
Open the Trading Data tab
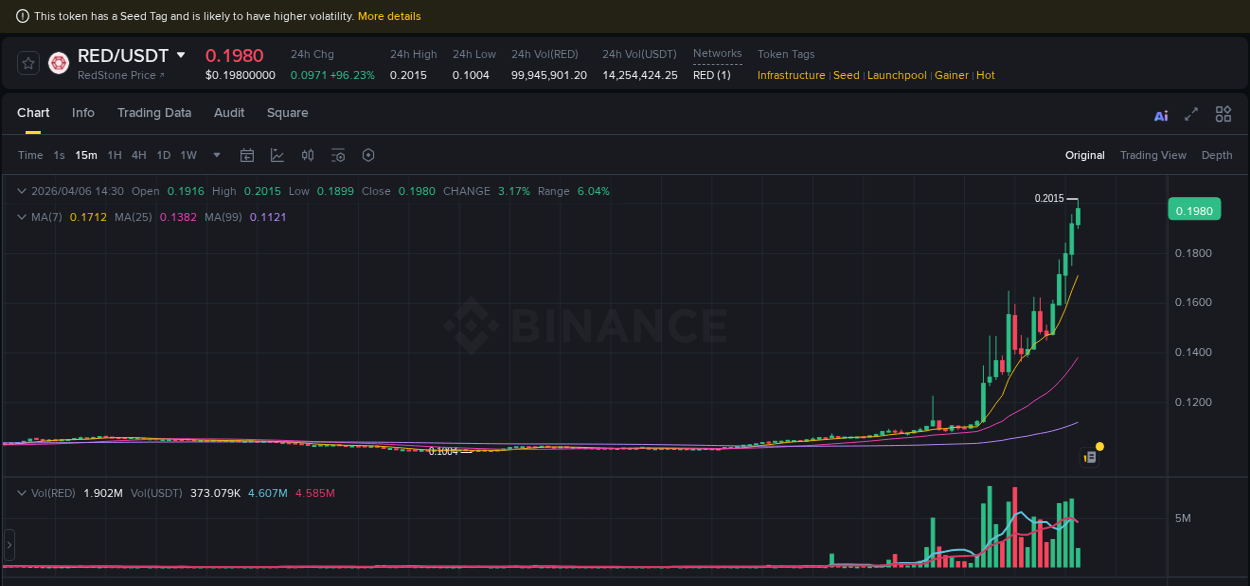[x=154, y=113]
